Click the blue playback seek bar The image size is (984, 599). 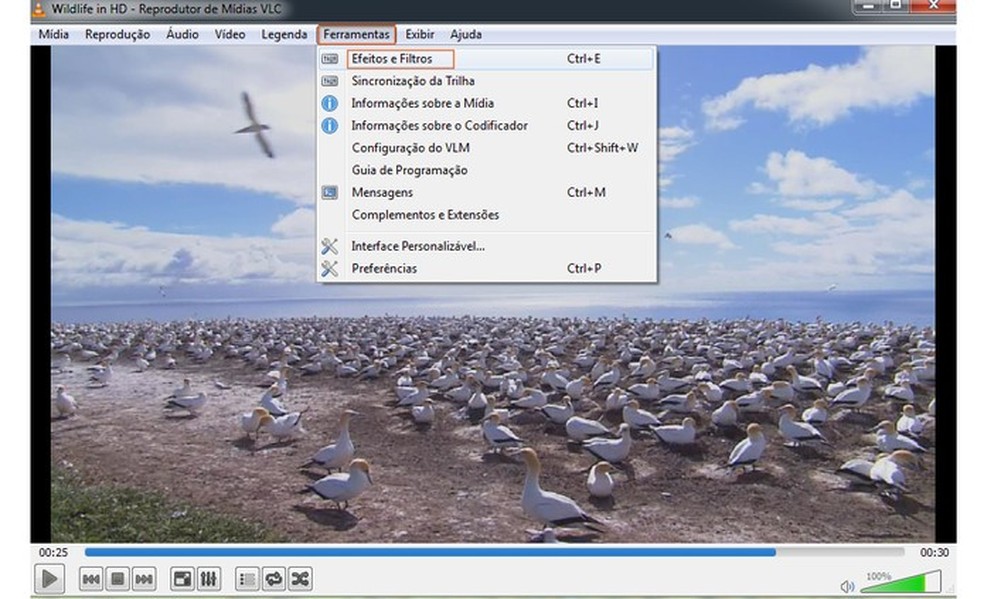point(430,551)
